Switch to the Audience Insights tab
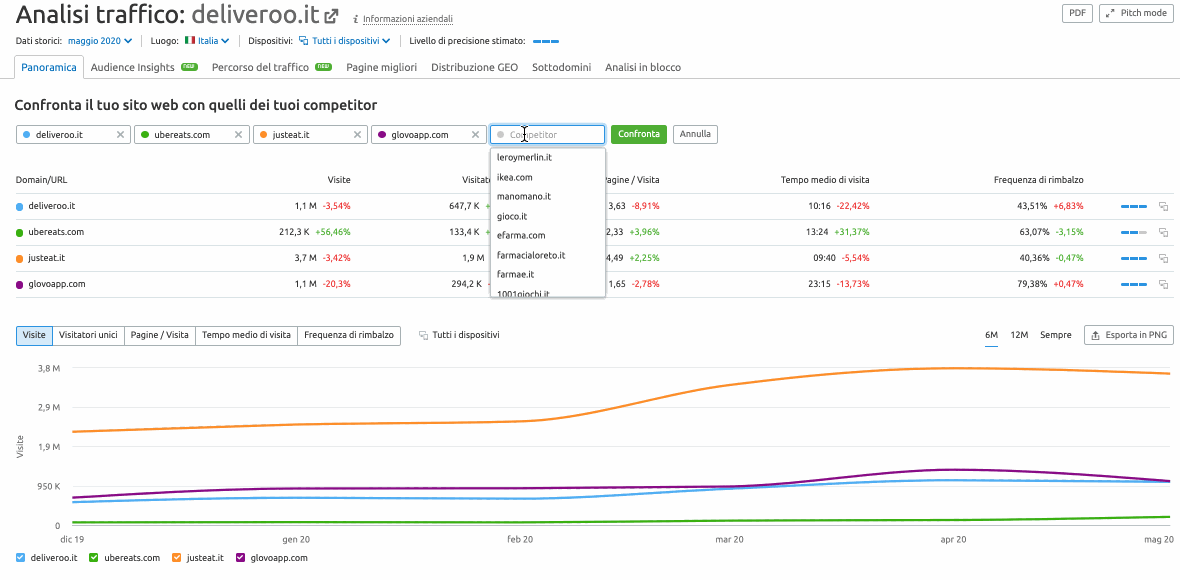This screenshot has height=580, width=1180. [x=144, y=67]
